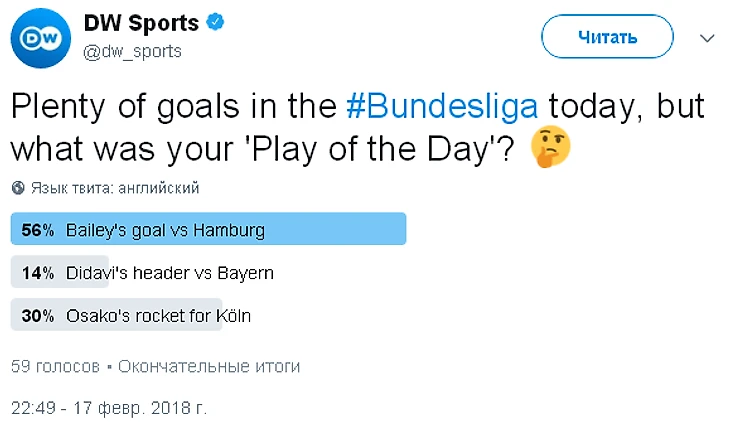The height and width of the screenshot is (434, 730).
Task: Click the 30% percentage label
Action: (x=36, y=316)
